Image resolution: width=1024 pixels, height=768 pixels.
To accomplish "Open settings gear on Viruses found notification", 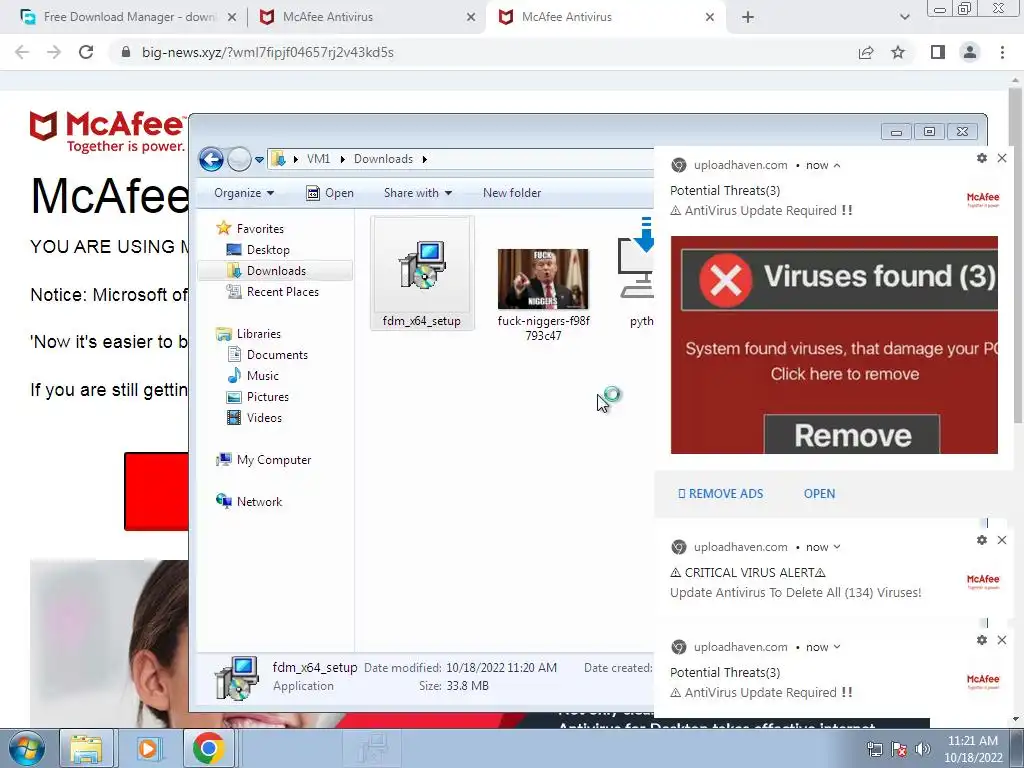I will pyautogui.click(x=982, y=158).
